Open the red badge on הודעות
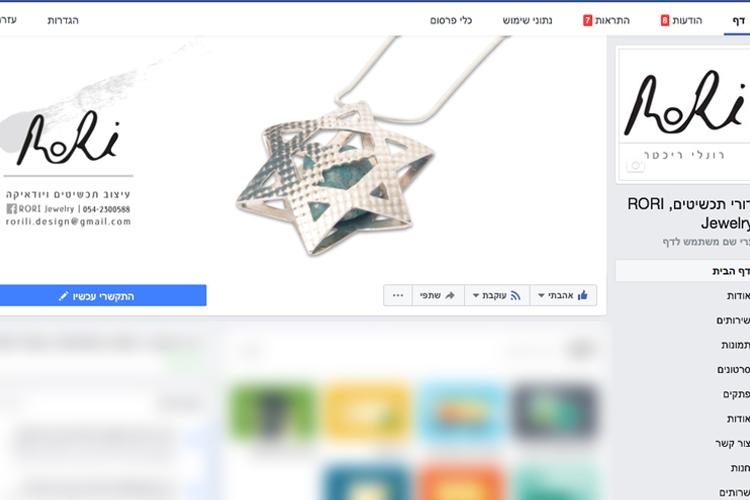The image size is (750, 500). click(665, 20)
